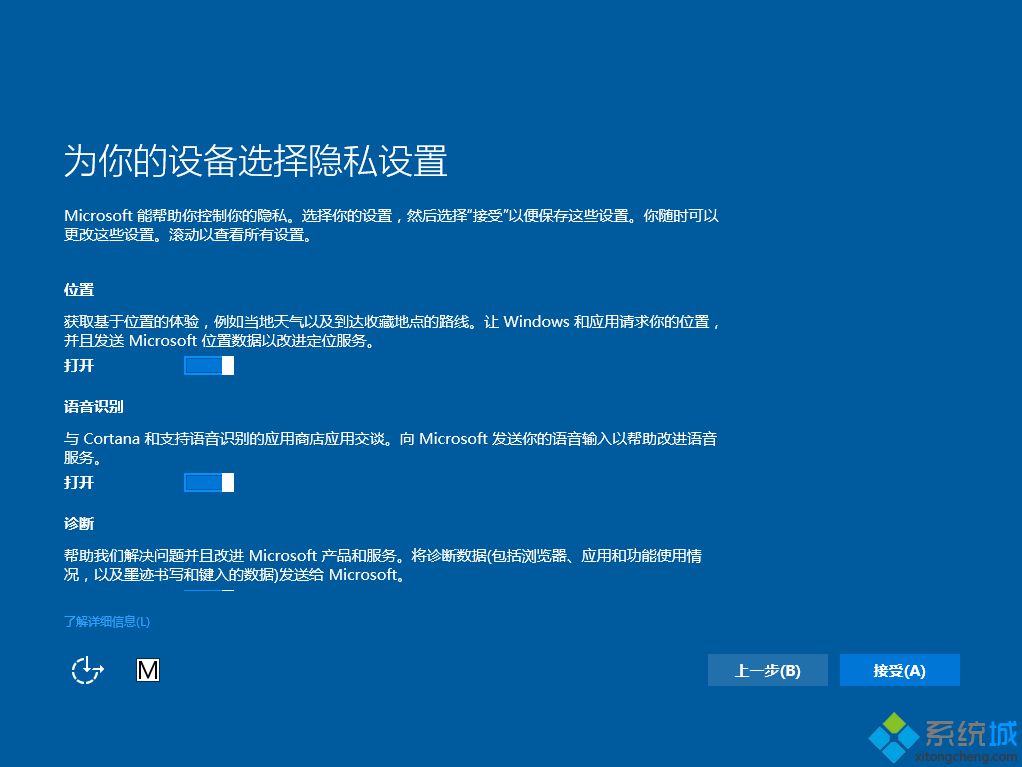The image size is (1022, 767).
Task: Turn off the 位置 toggle
Action: [209, 365]
